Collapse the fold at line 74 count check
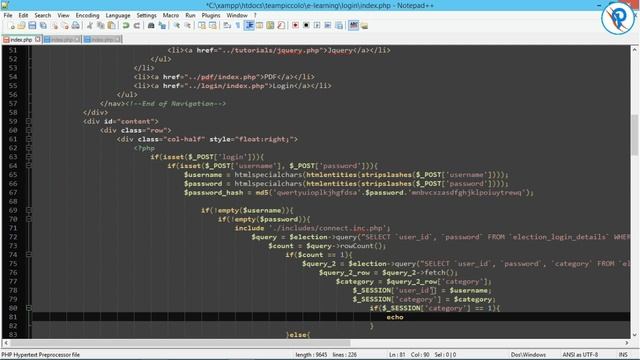This screenshot has width=640, height=360. click(29, 255)
